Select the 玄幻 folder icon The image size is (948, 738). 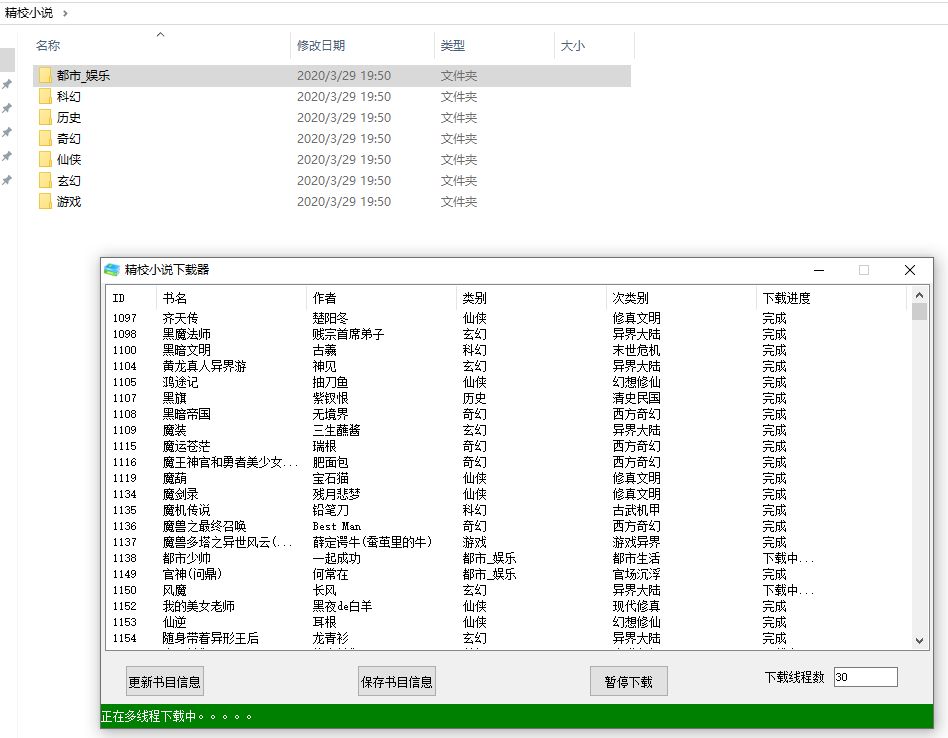click(x=44, y=181)
